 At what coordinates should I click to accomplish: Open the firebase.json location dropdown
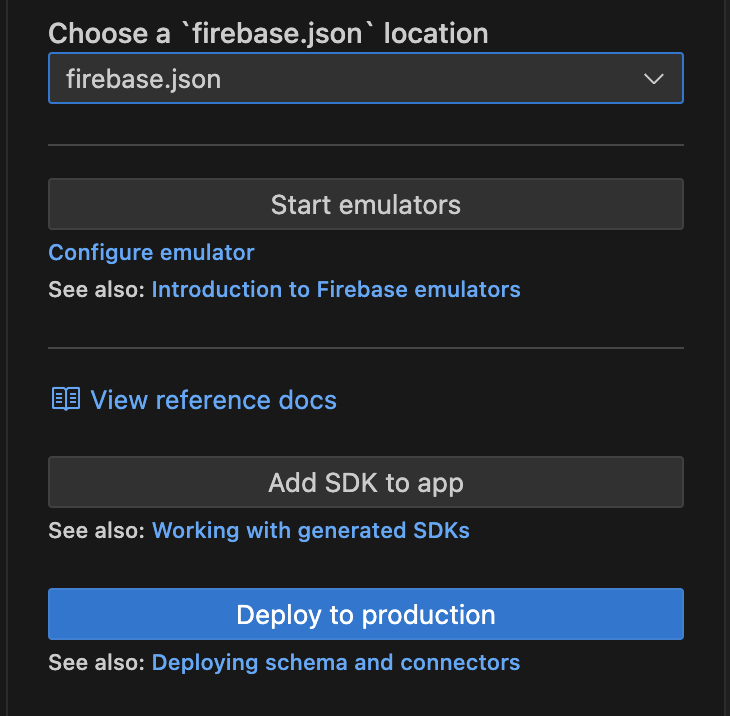[366, 78]
